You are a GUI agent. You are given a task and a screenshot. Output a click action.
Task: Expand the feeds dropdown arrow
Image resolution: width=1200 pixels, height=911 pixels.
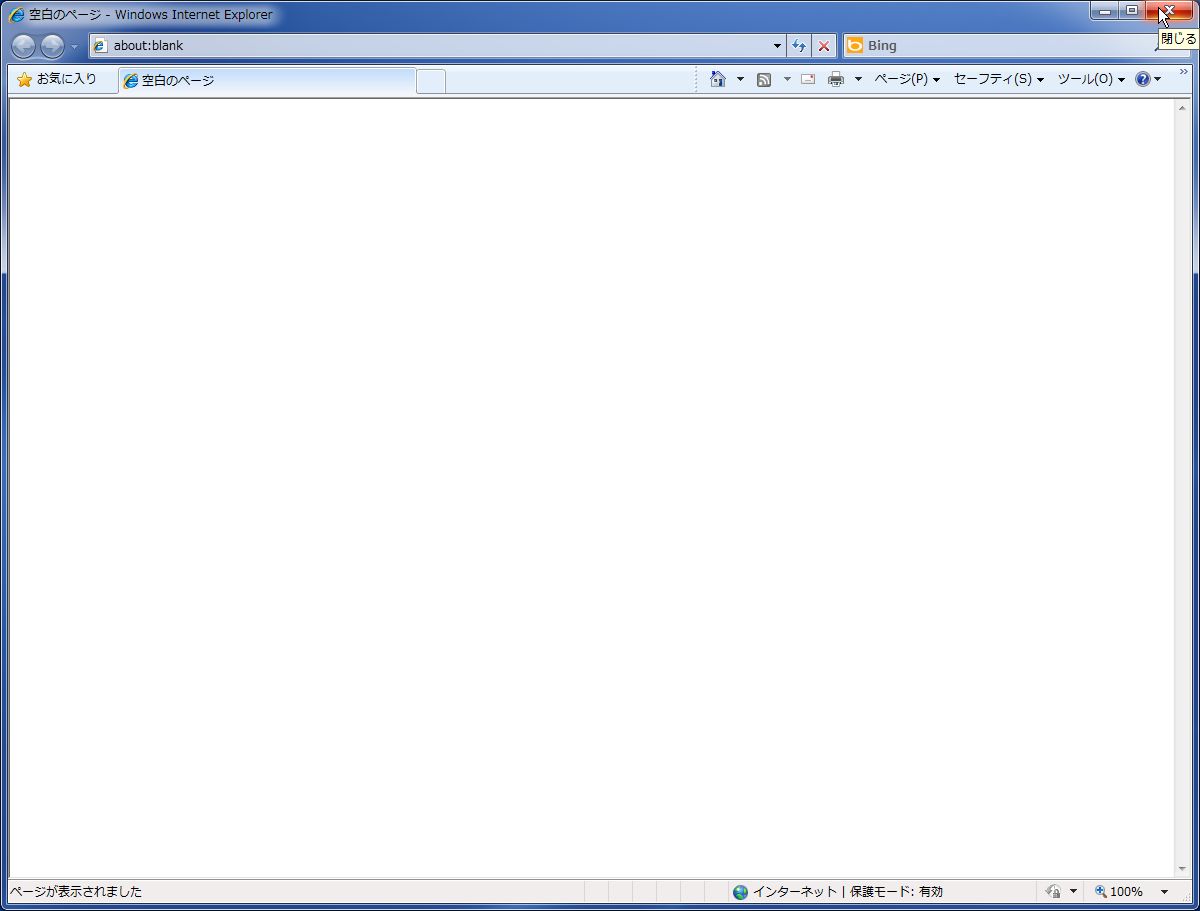tap(787, 79)
